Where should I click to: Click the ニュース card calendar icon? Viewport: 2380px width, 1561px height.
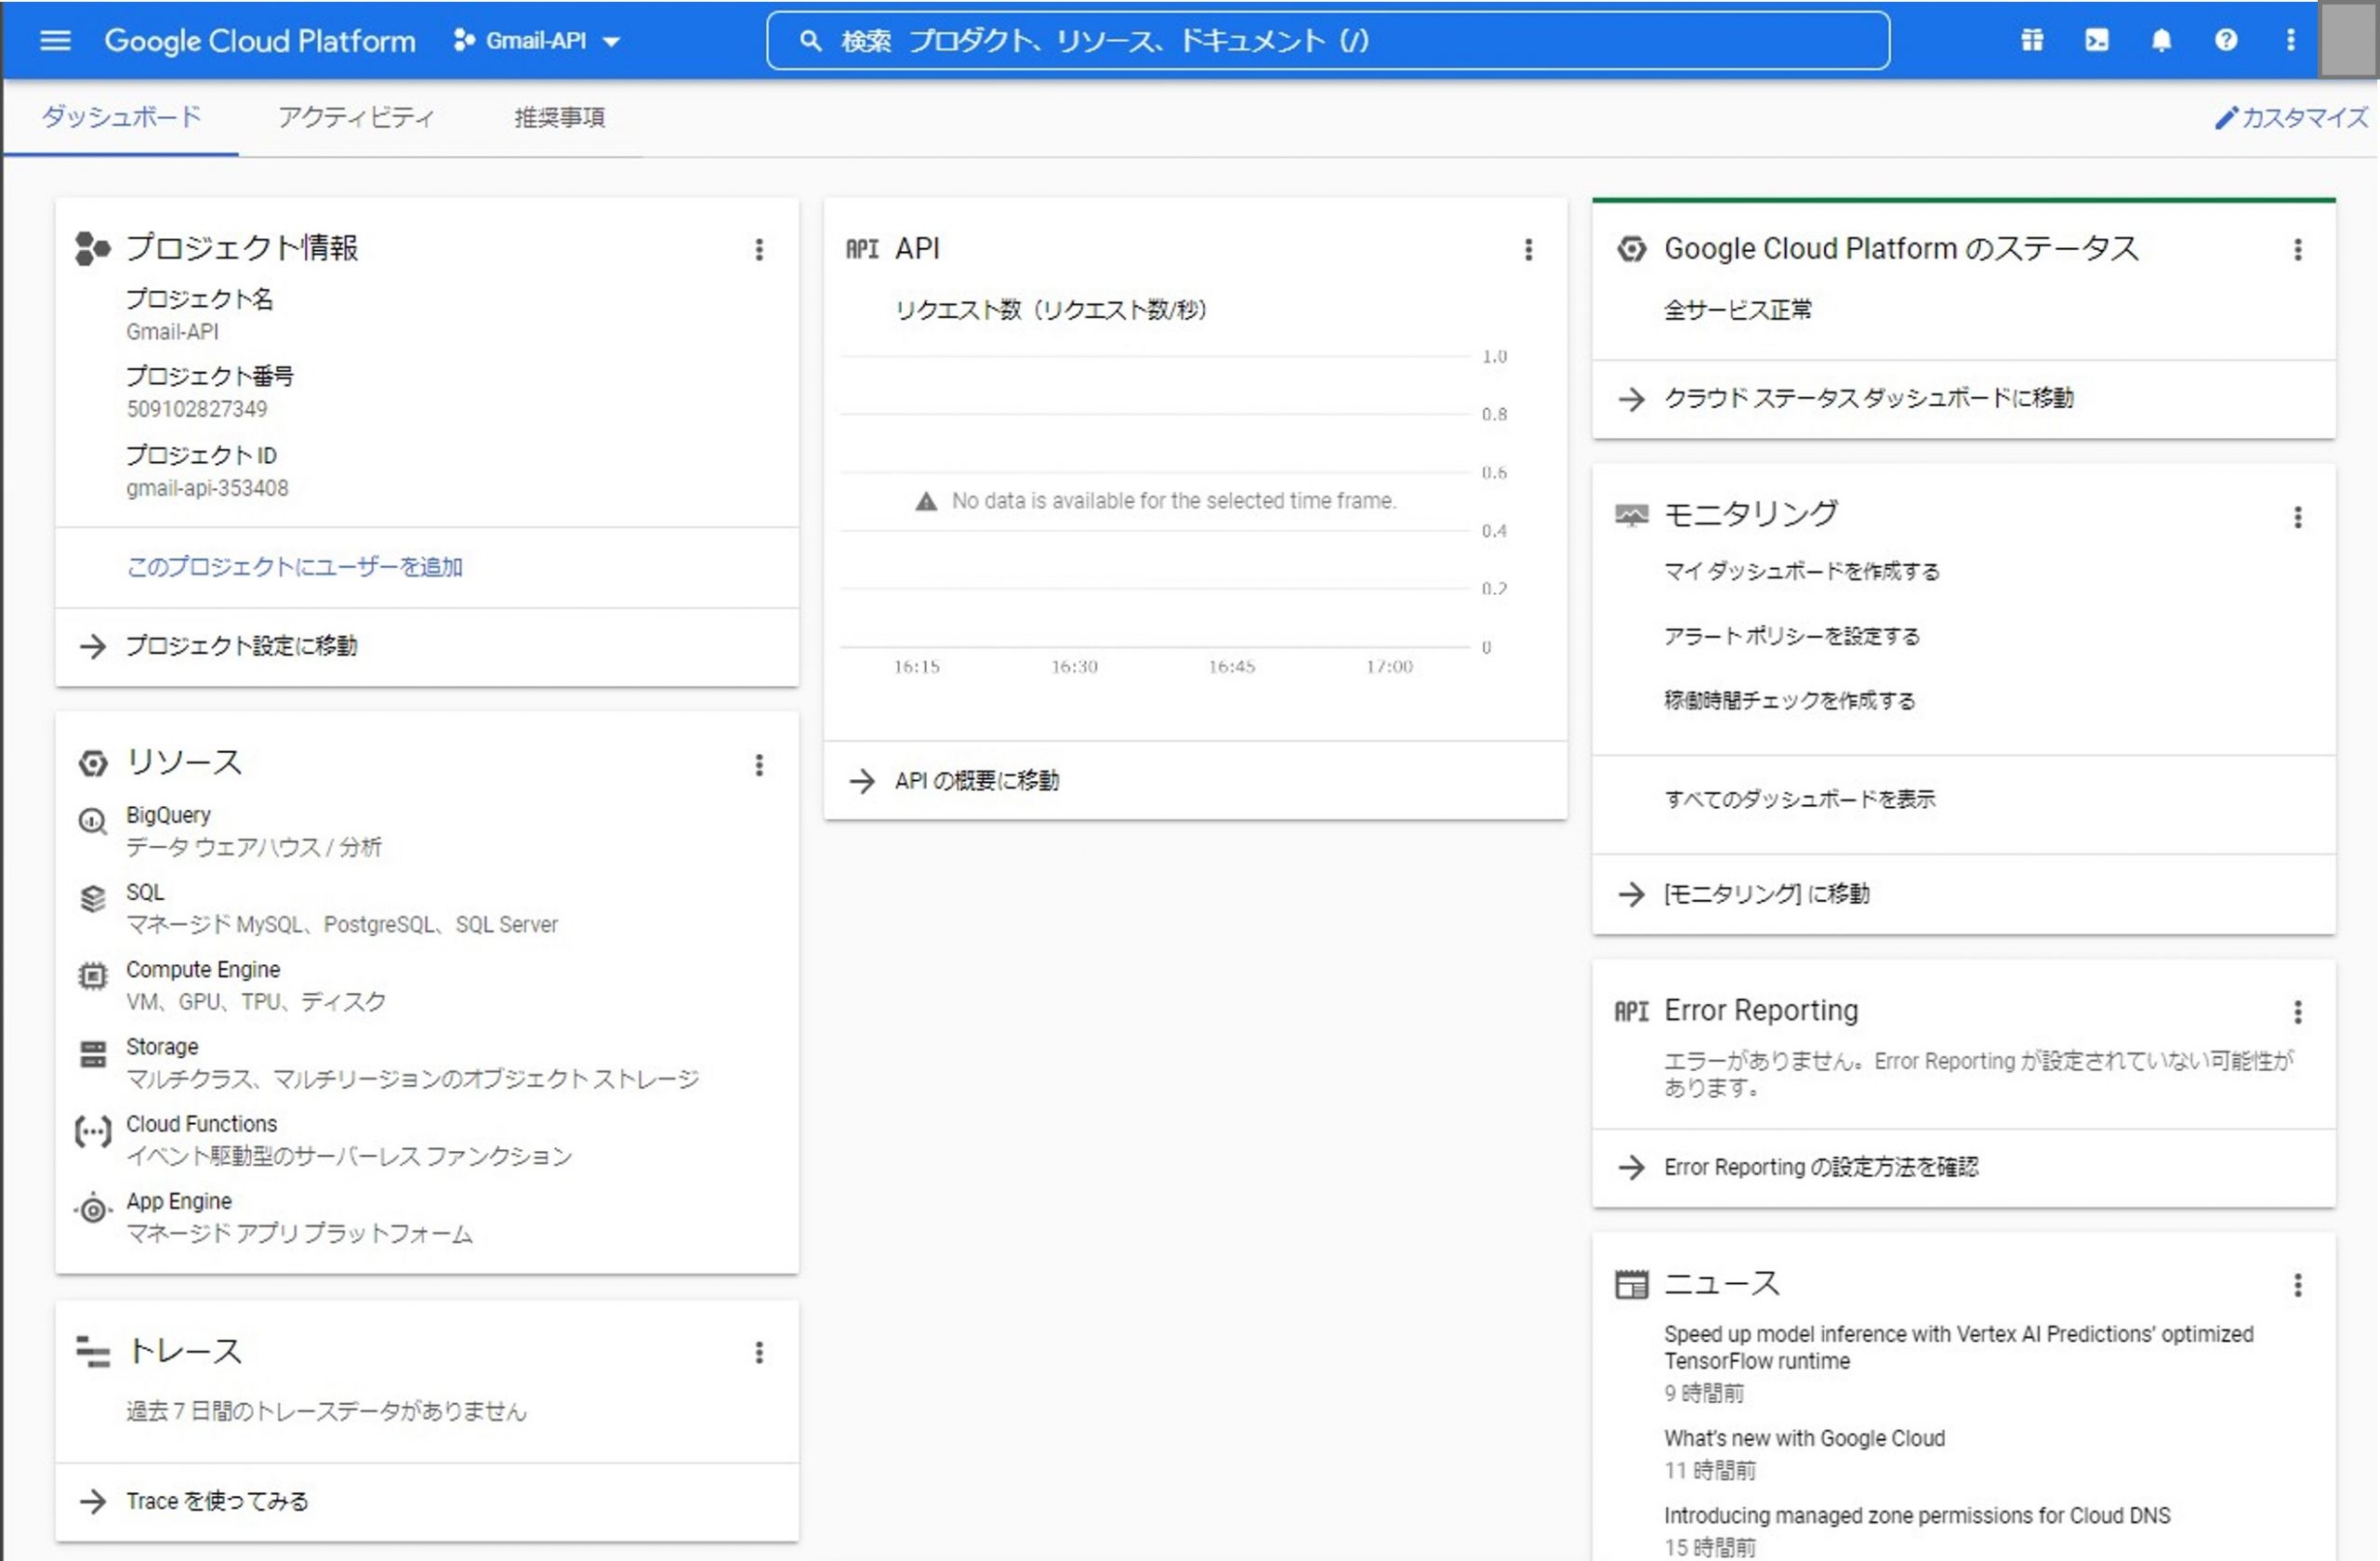[1631, 1284]
